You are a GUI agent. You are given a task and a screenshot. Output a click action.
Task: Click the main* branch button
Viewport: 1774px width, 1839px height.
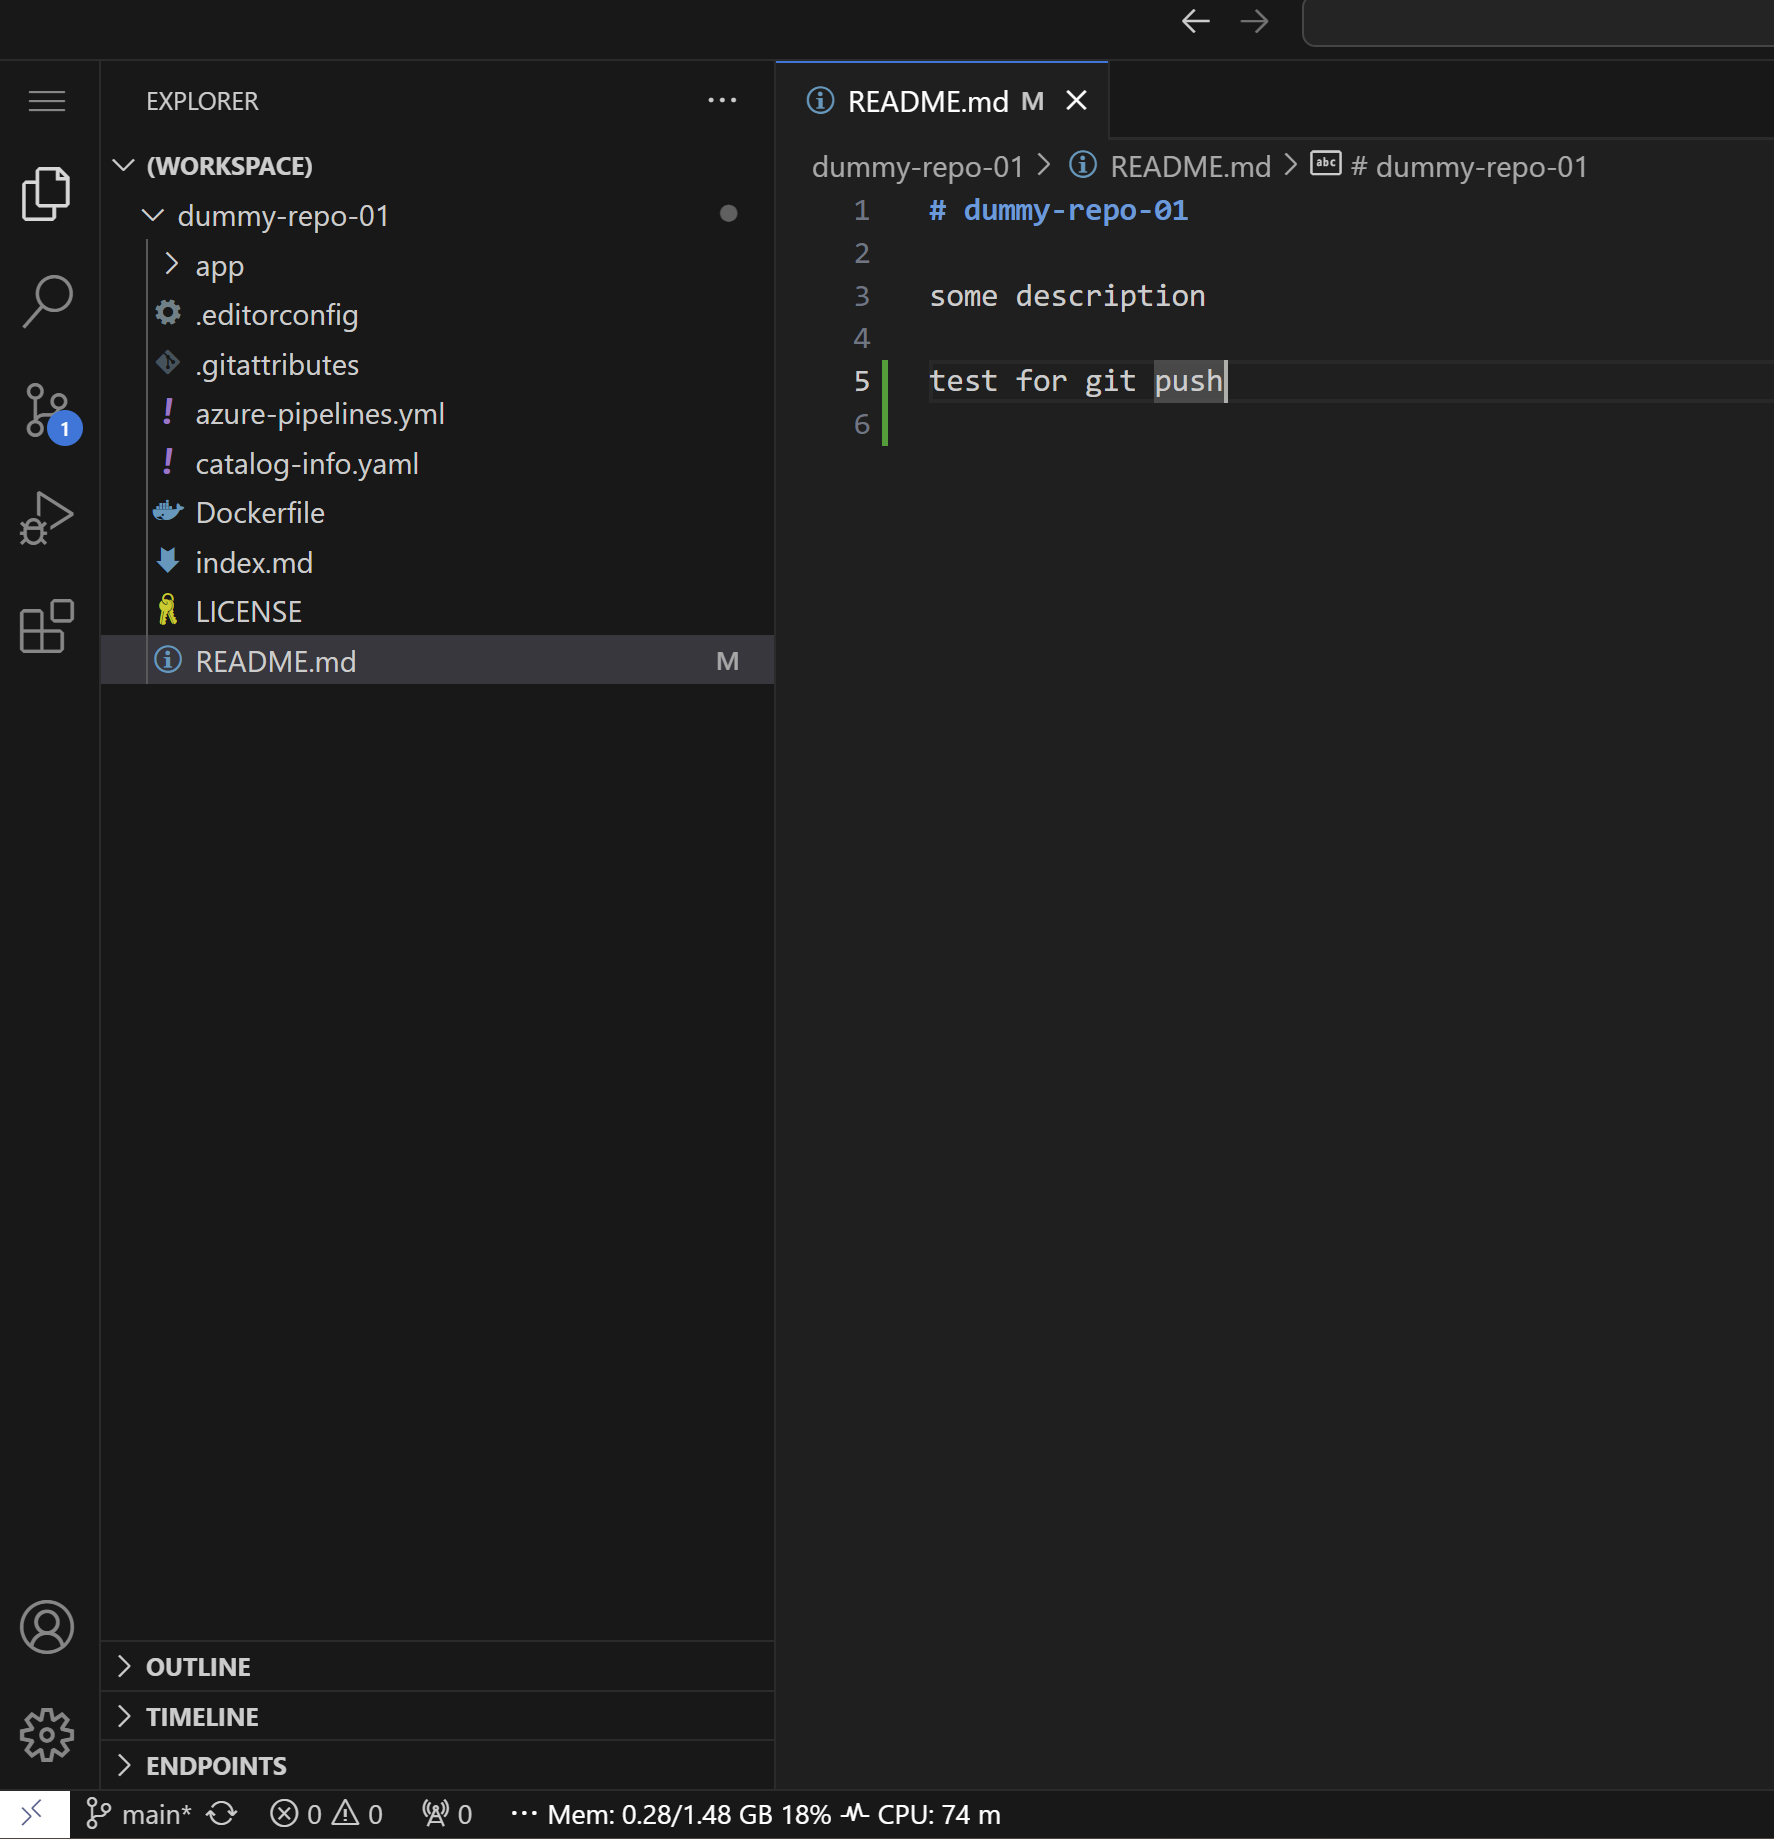(140, 1814)
